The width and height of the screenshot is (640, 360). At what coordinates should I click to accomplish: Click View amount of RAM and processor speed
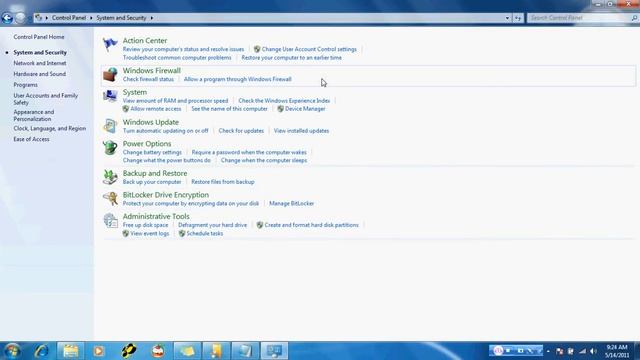tap(175, 100)
